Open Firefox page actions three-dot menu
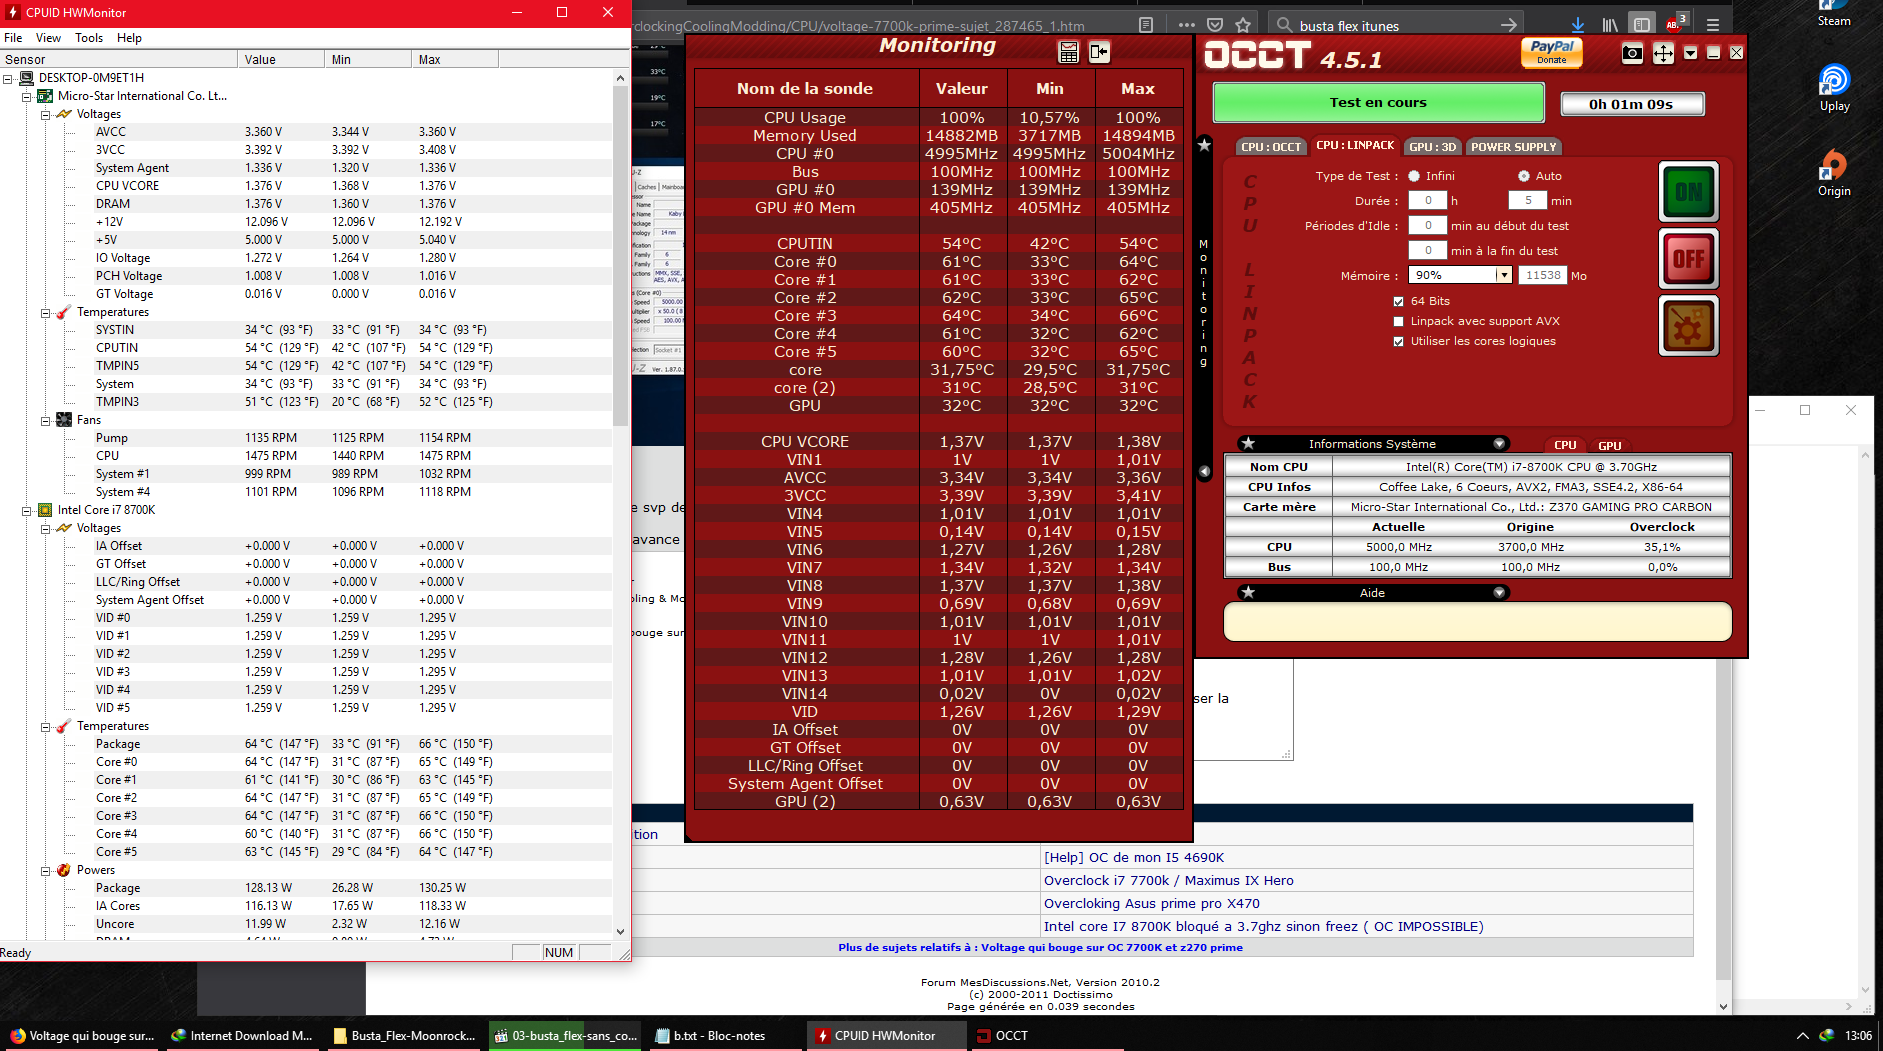1883x1051 pixels. tap(1186, 25)
